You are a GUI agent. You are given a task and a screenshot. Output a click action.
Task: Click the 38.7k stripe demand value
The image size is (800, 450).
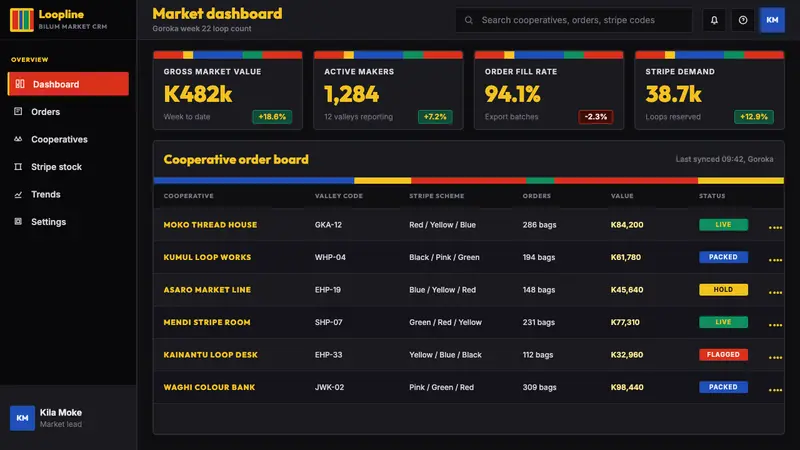click(673, 94)
